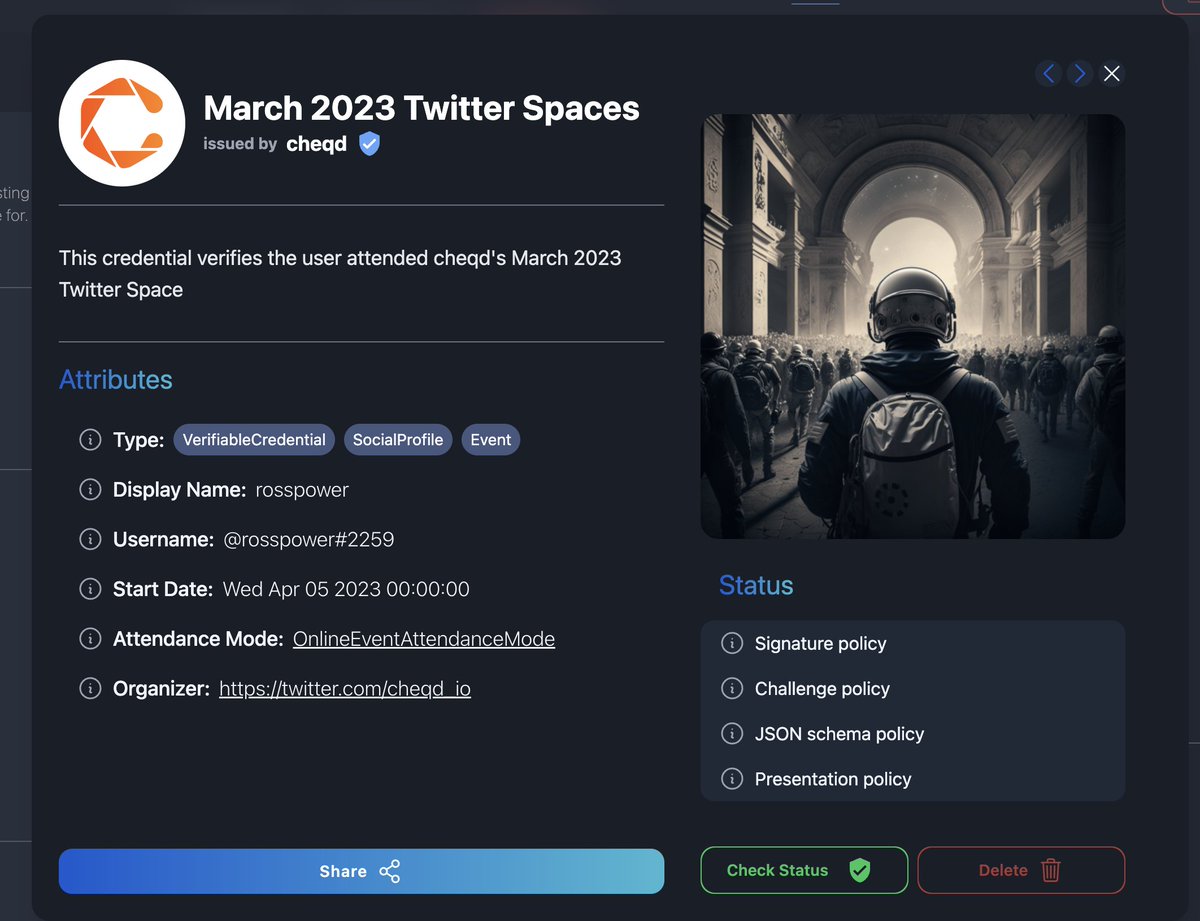Click the username value @rosspower#2259
1200x921 pixels.
click(308, 540)
